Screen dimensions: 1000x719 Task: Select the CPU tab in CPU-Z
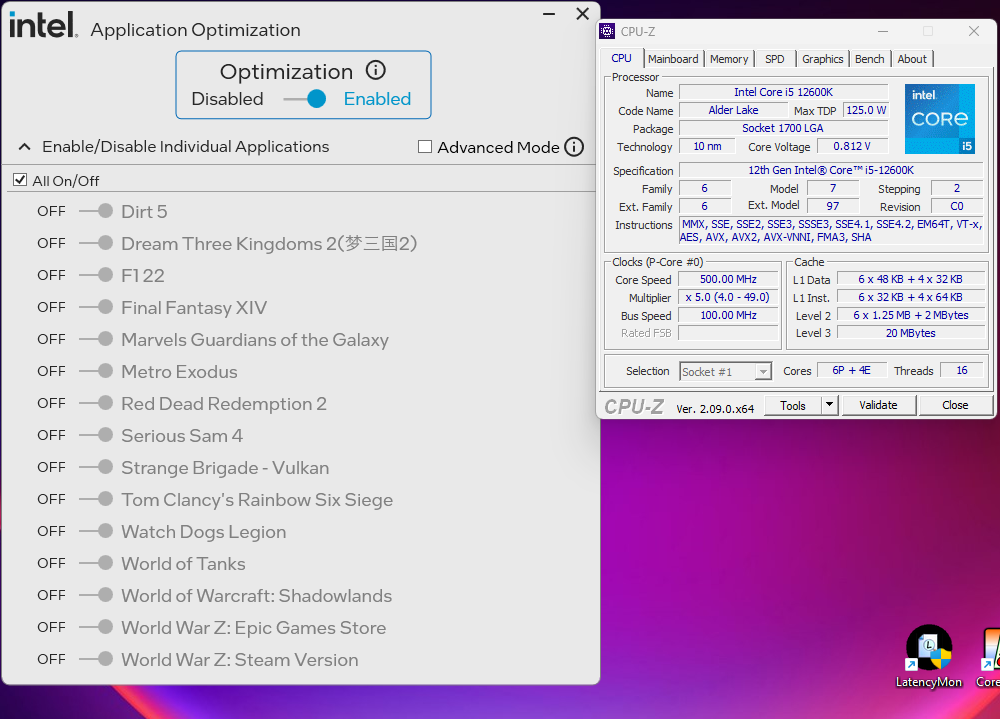pyautogui.click(x=621, y=58)
